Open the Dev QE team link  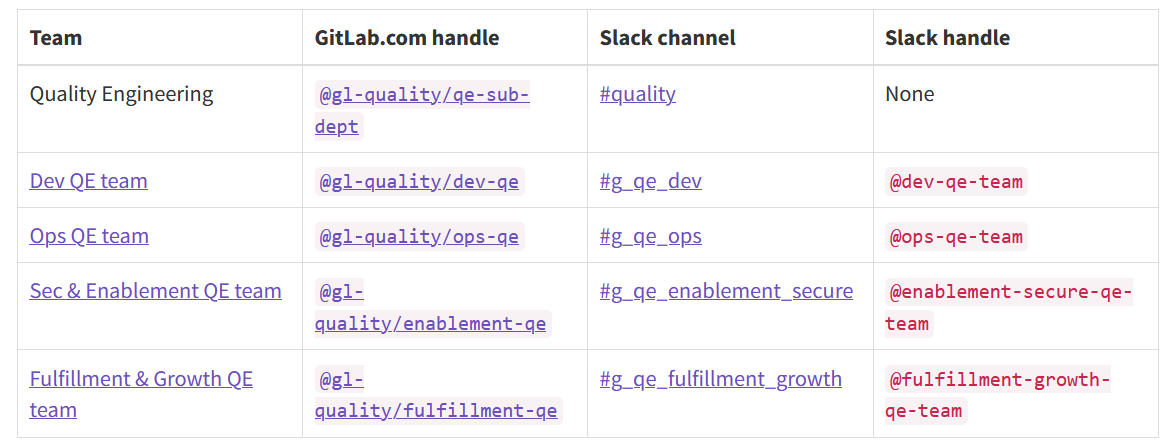coord(88,181)
